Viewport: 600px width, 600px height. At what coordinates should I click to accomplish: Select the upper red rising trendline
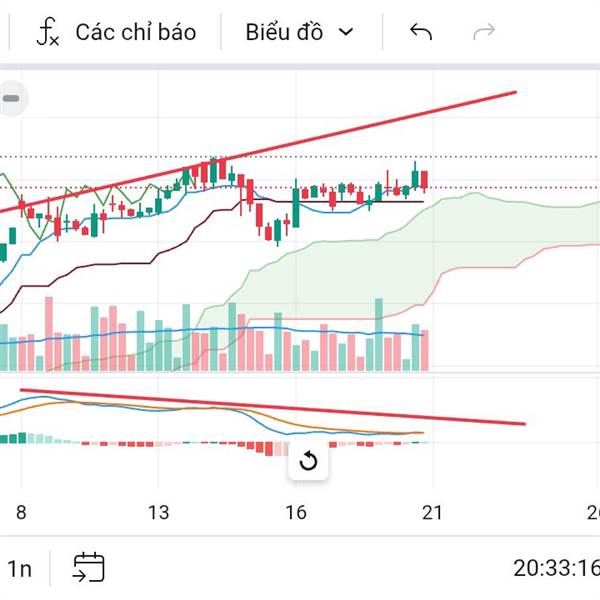400,124
